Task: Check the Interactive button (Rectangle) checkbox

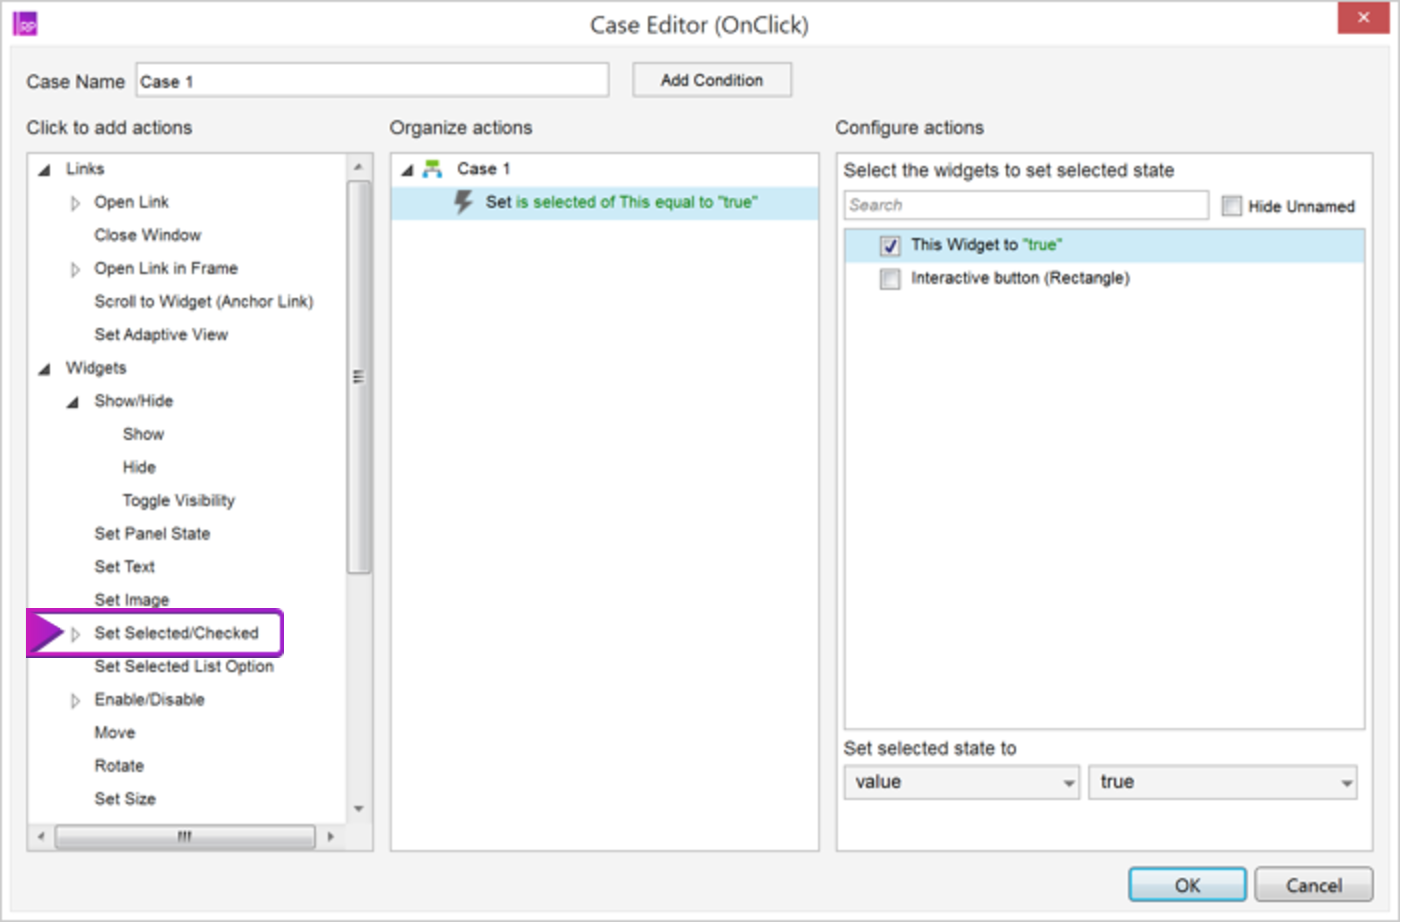Action: pyautogui.click(x=890, y=279)
